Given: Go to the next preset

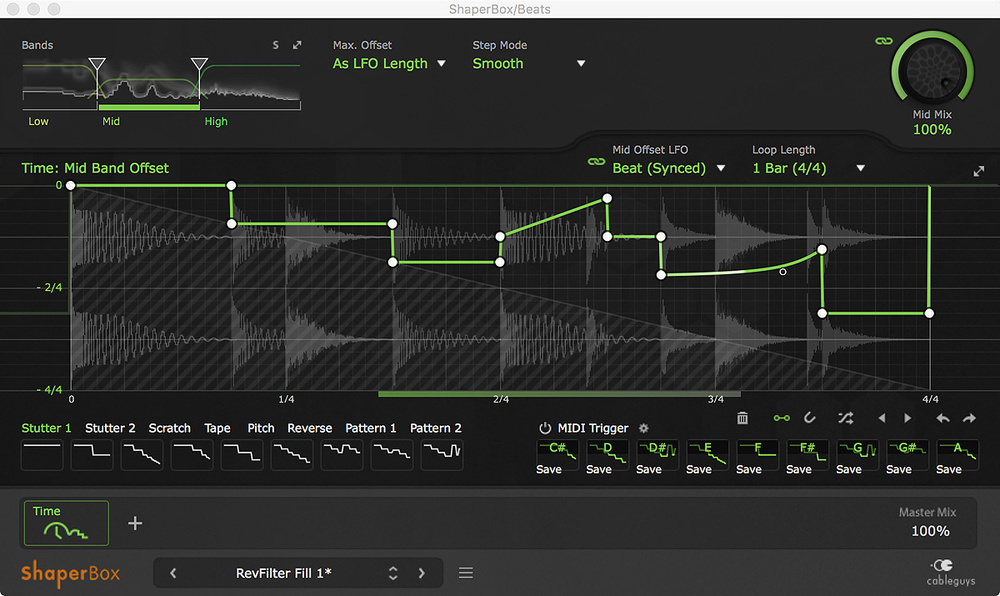Looking at the screenshot, I should (x=422, y=573).
